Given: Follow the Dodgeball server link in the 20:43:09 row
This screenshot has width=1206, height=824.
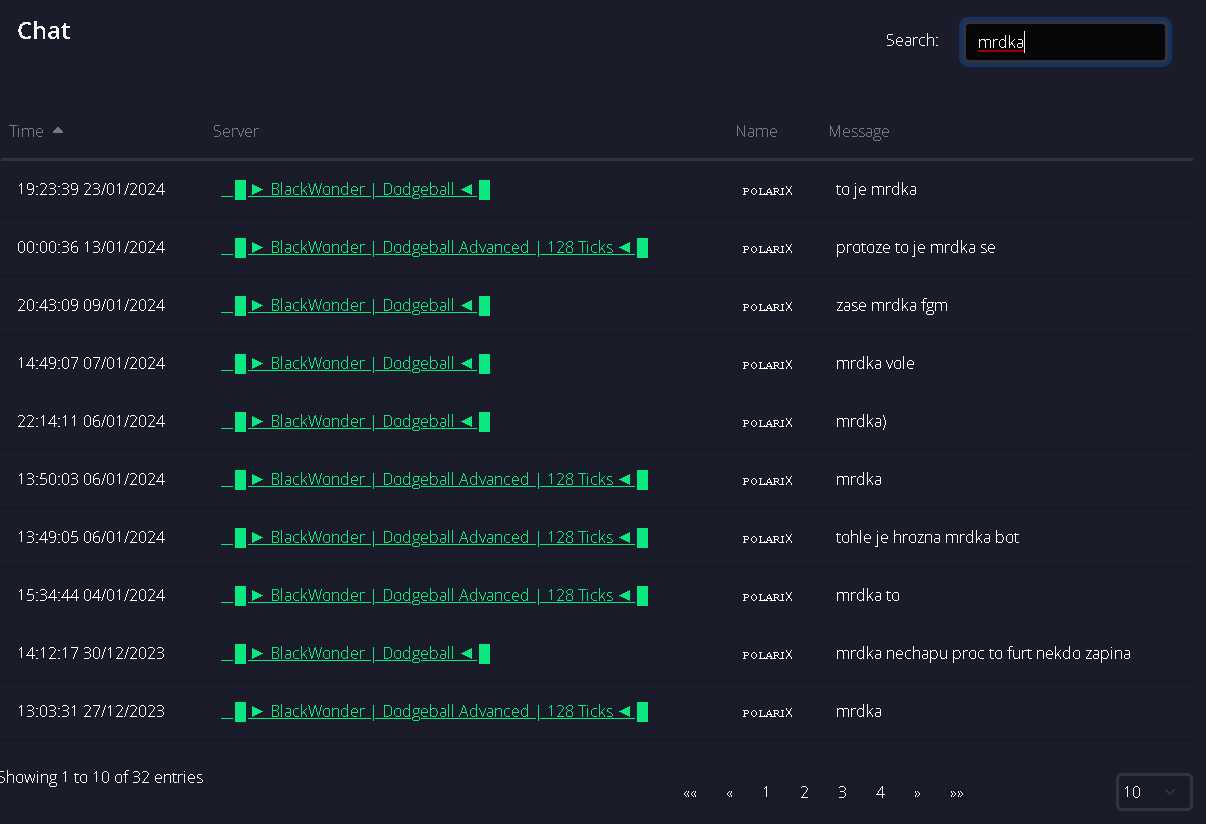Looking at the screenshot, I should point(355,306).
